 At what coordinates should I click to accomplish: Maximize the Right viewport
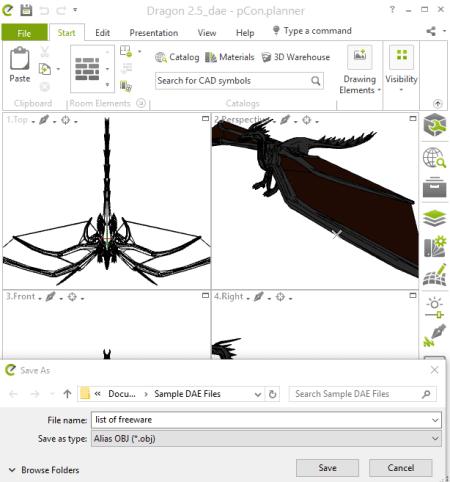pos(413,295)
